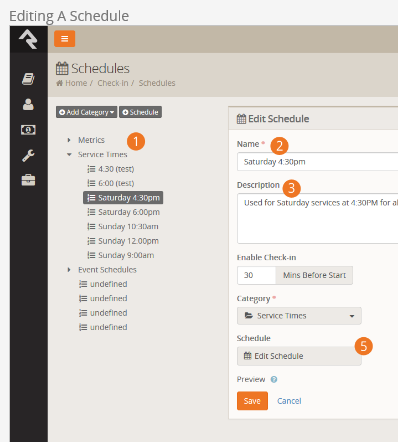This screenshot has width=398, height=442.
Task: Click the help icon next to Preview
Action: coord(274,379)
